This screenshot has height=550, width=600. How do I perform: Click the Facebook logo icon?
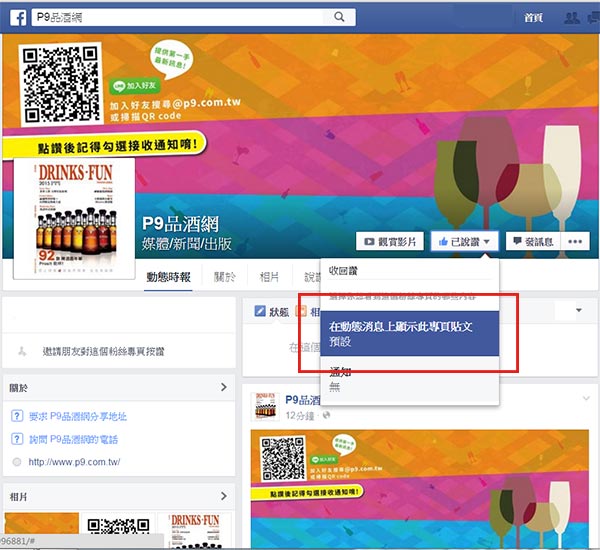point(18,18)
